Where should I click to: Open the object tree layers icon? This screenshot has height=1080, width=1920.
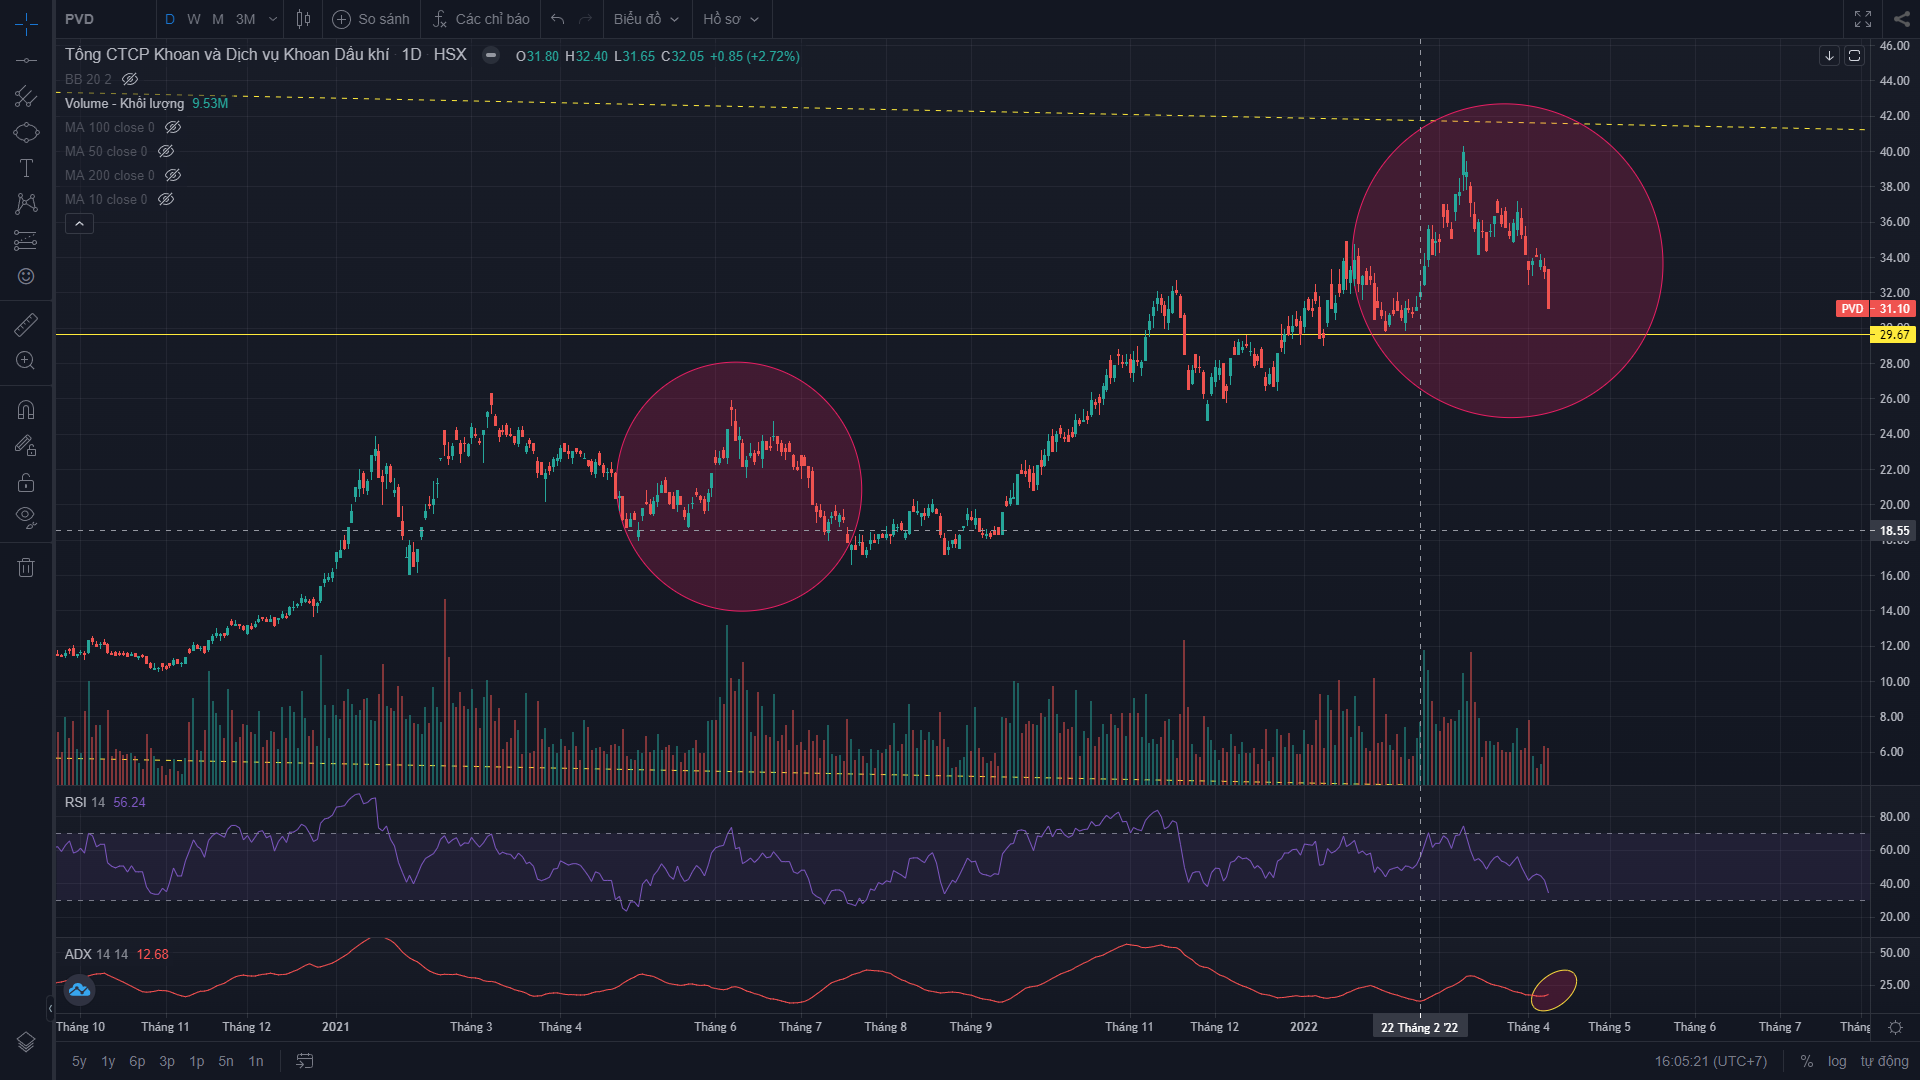pos(26,1042)
